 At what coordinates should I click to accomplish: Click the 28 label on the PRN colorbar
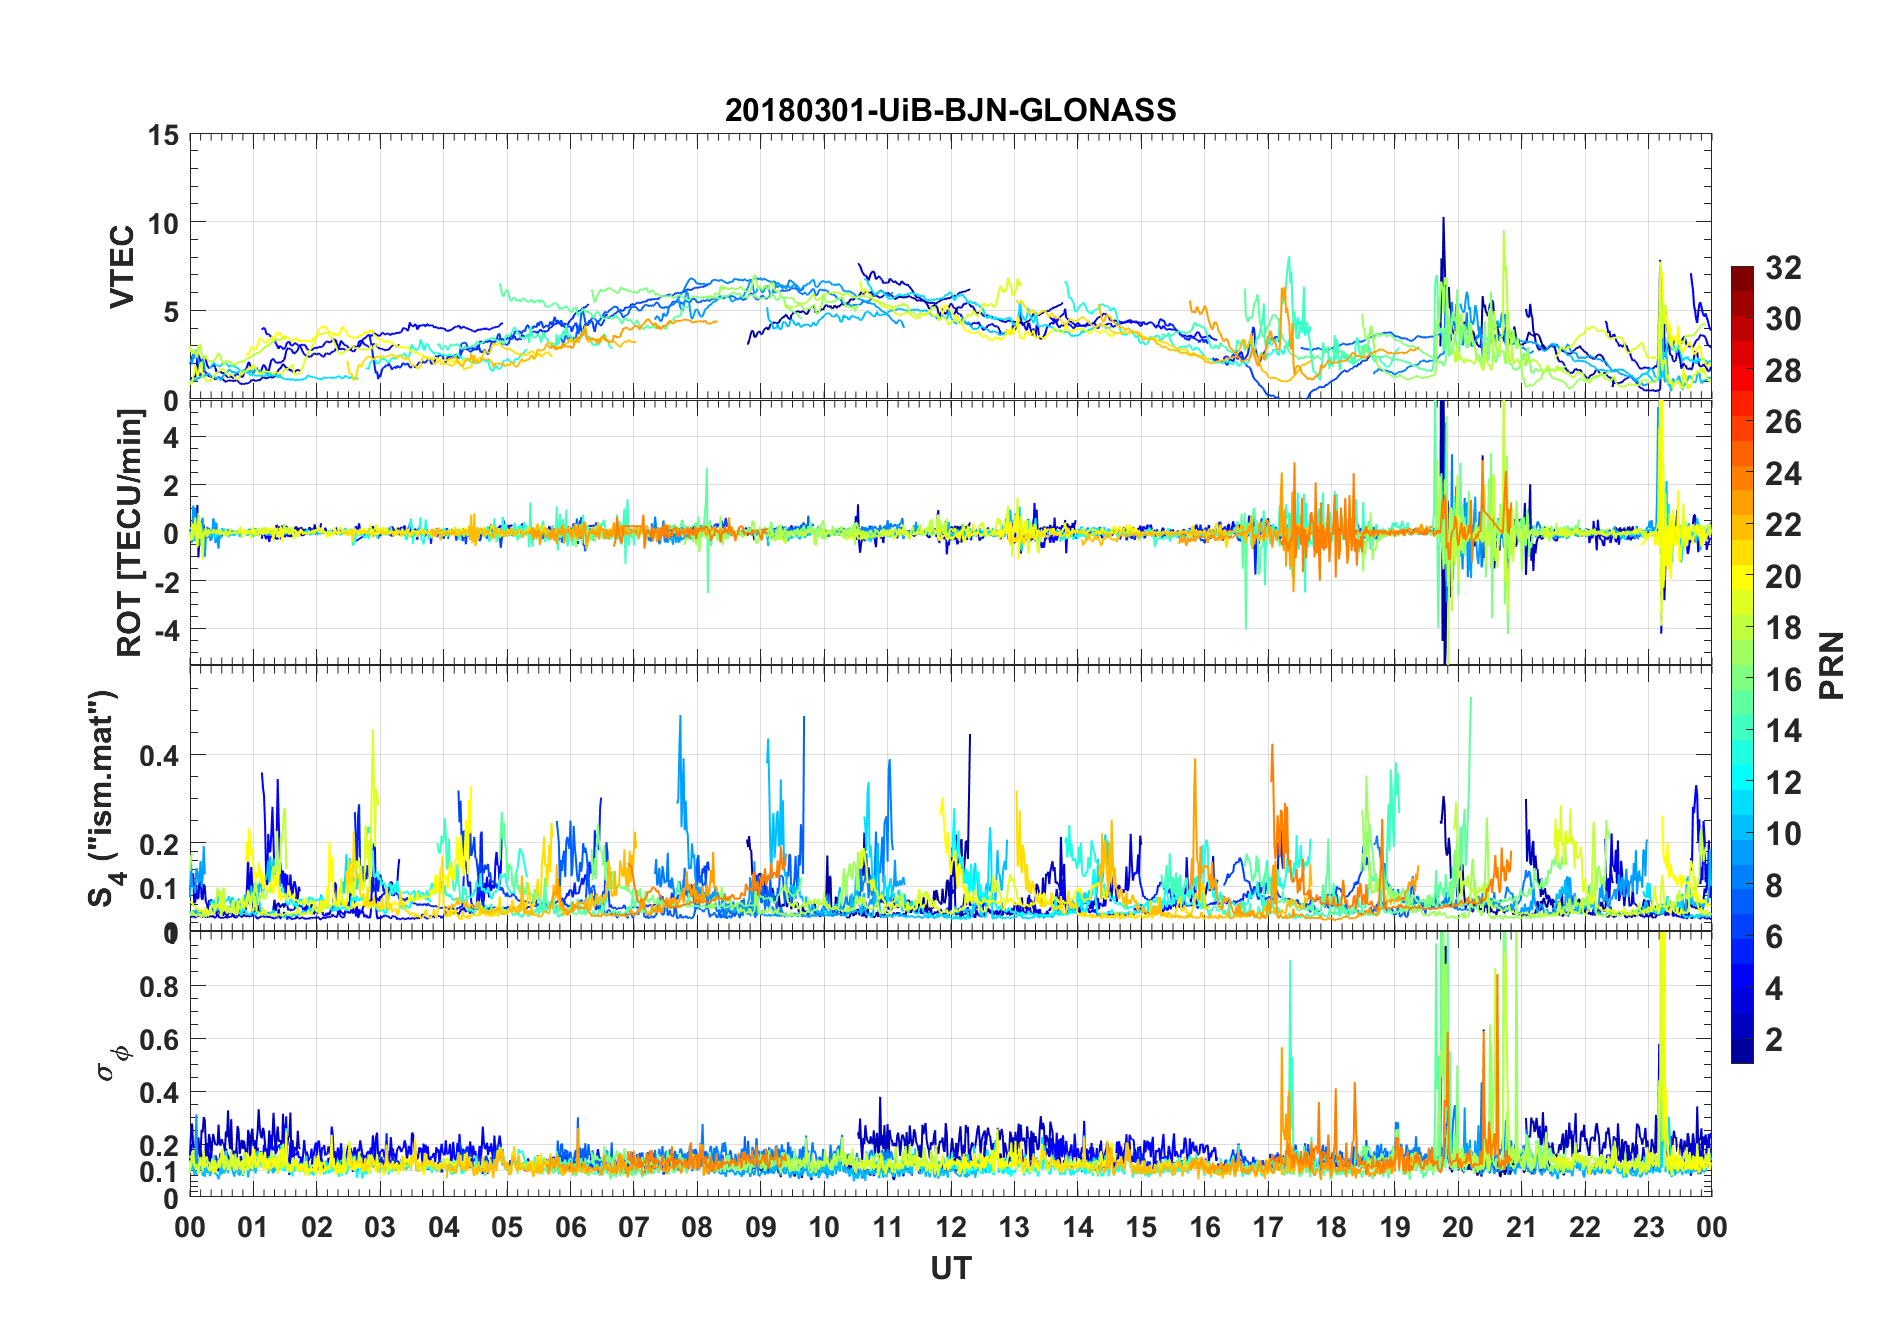[1784, 371]
